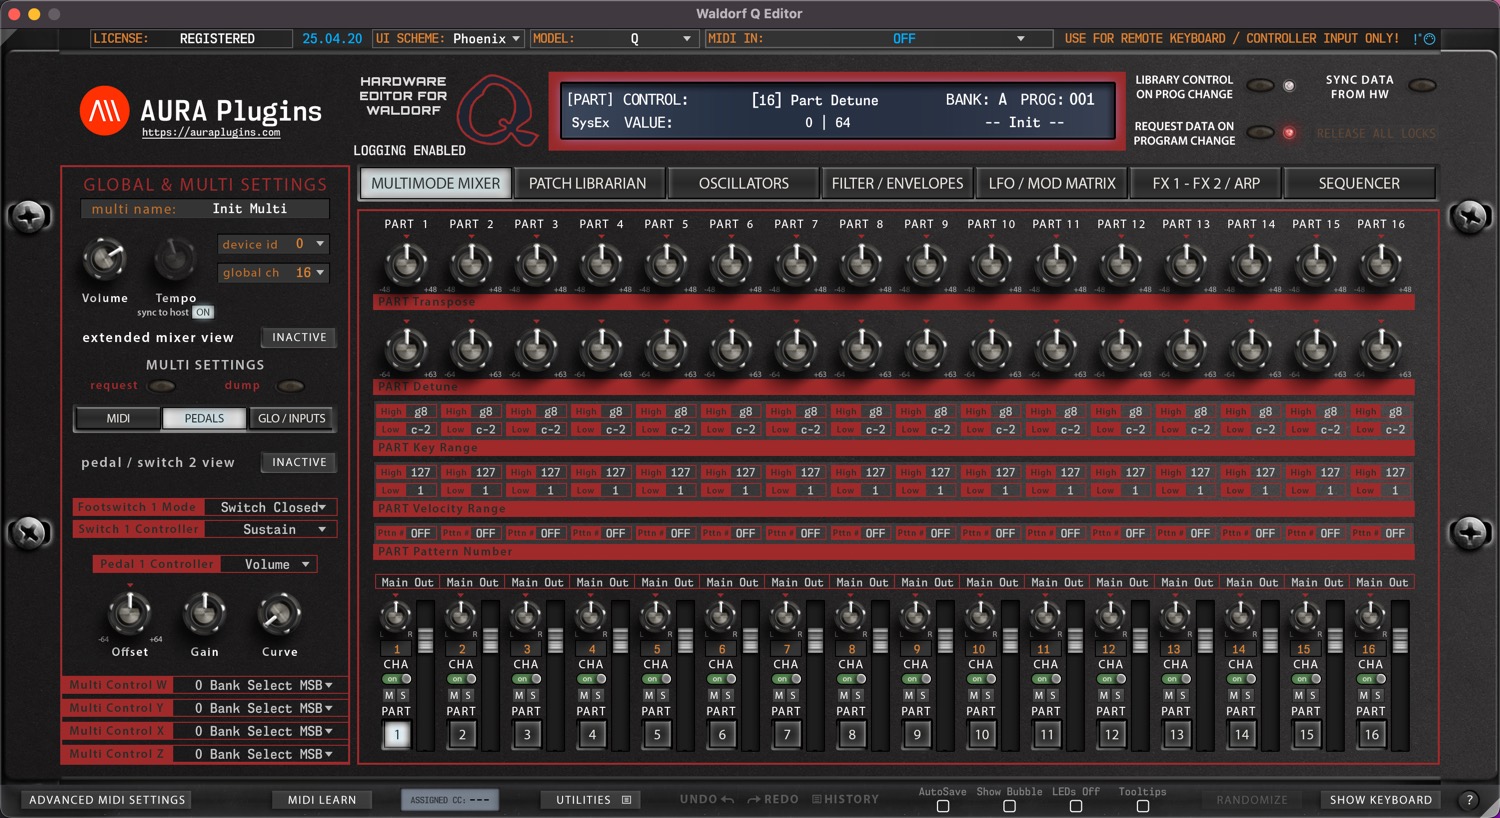This screenshot has width=1500, height=818.
Task: Select the MIDI settings tab
Action: pos(118,418)
